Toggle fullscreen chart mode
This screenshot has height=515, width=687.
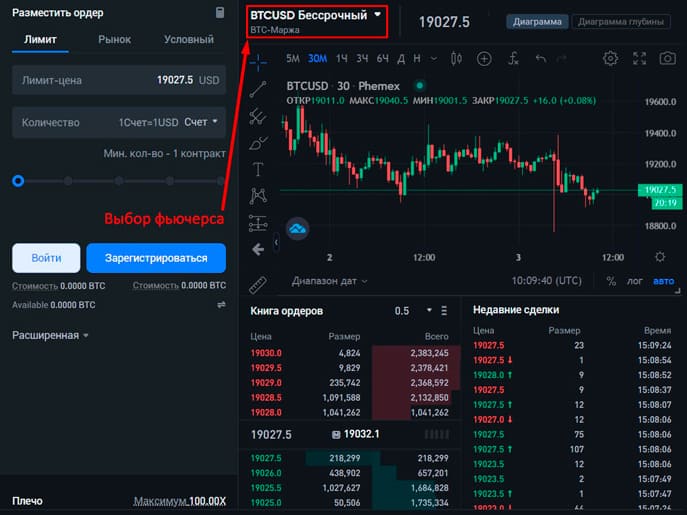tap(640, 58)
